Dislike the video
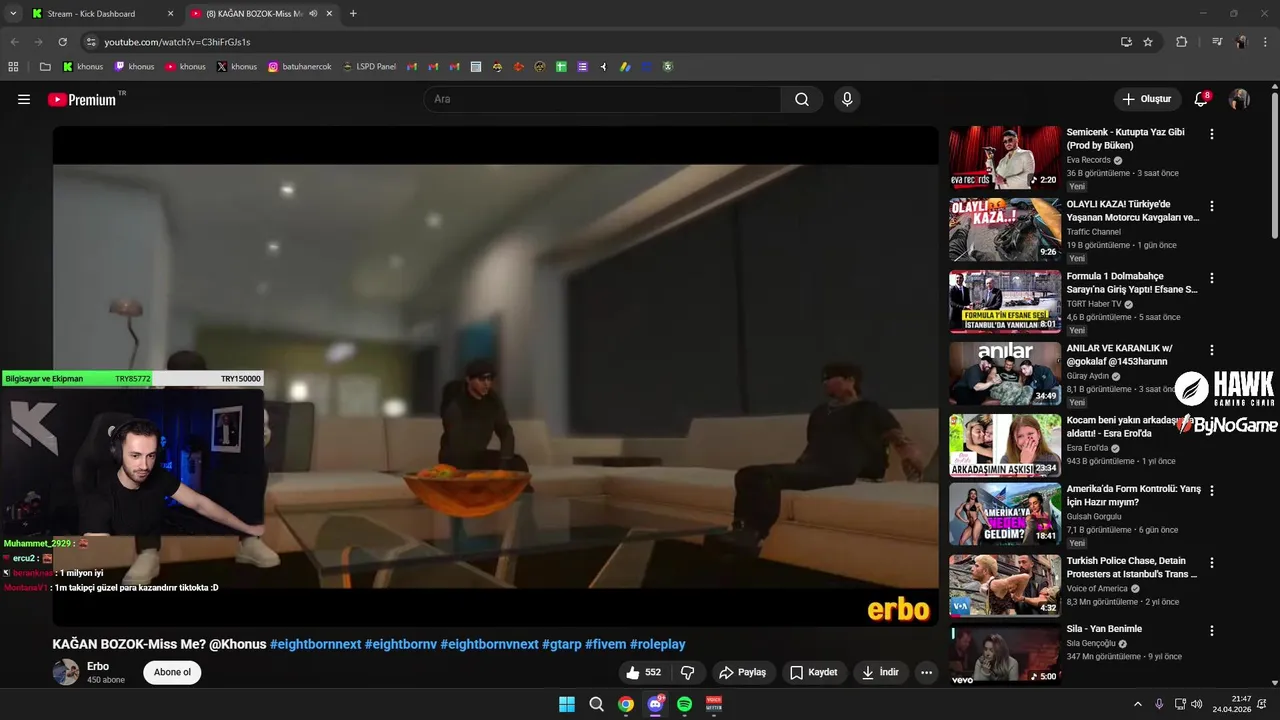1280x720 pixels. (x=687, y=672)
